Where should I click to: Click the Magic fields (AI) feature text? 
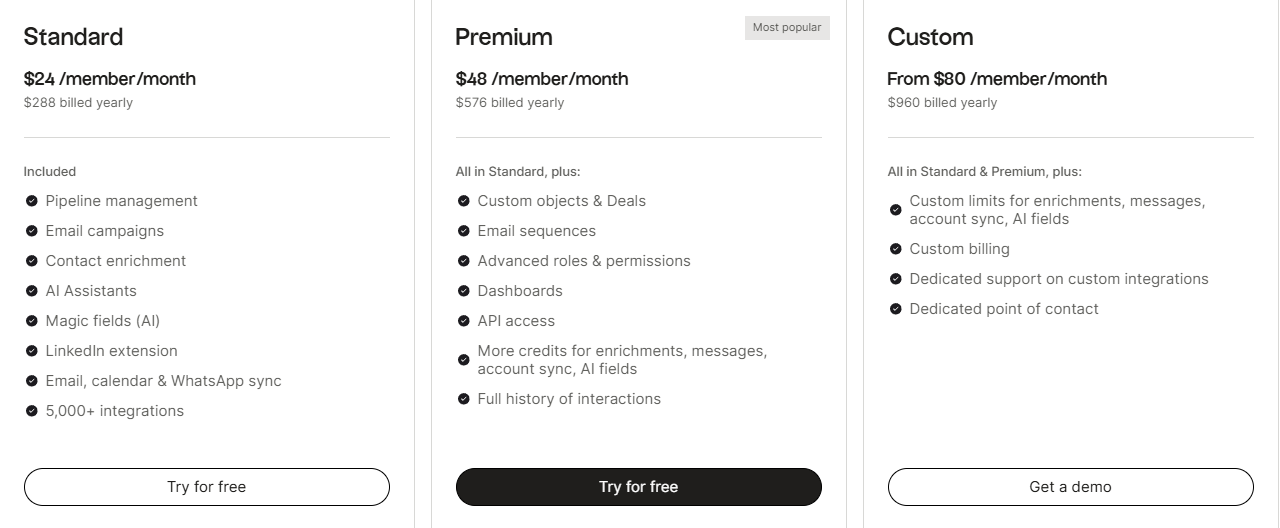point(102,321)
